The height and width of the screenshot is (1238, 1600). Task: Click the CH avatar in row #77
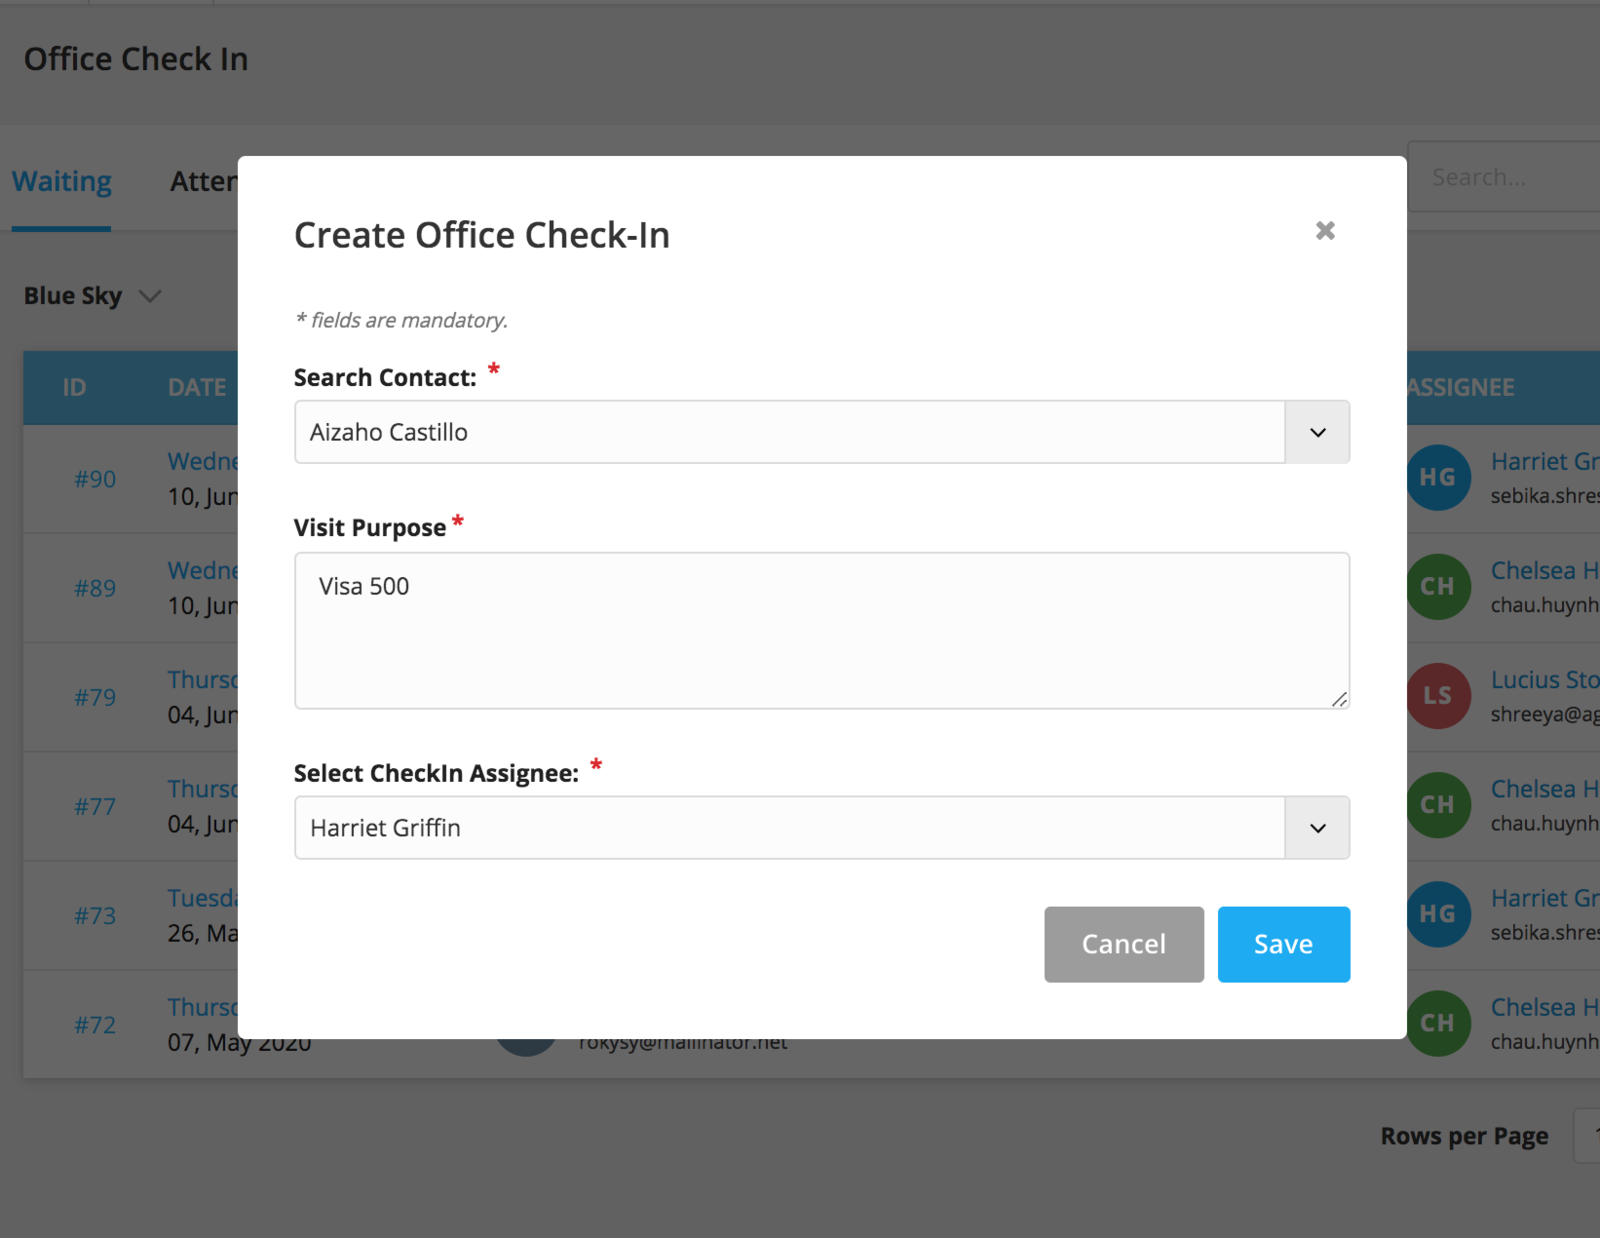[1438, 805]
